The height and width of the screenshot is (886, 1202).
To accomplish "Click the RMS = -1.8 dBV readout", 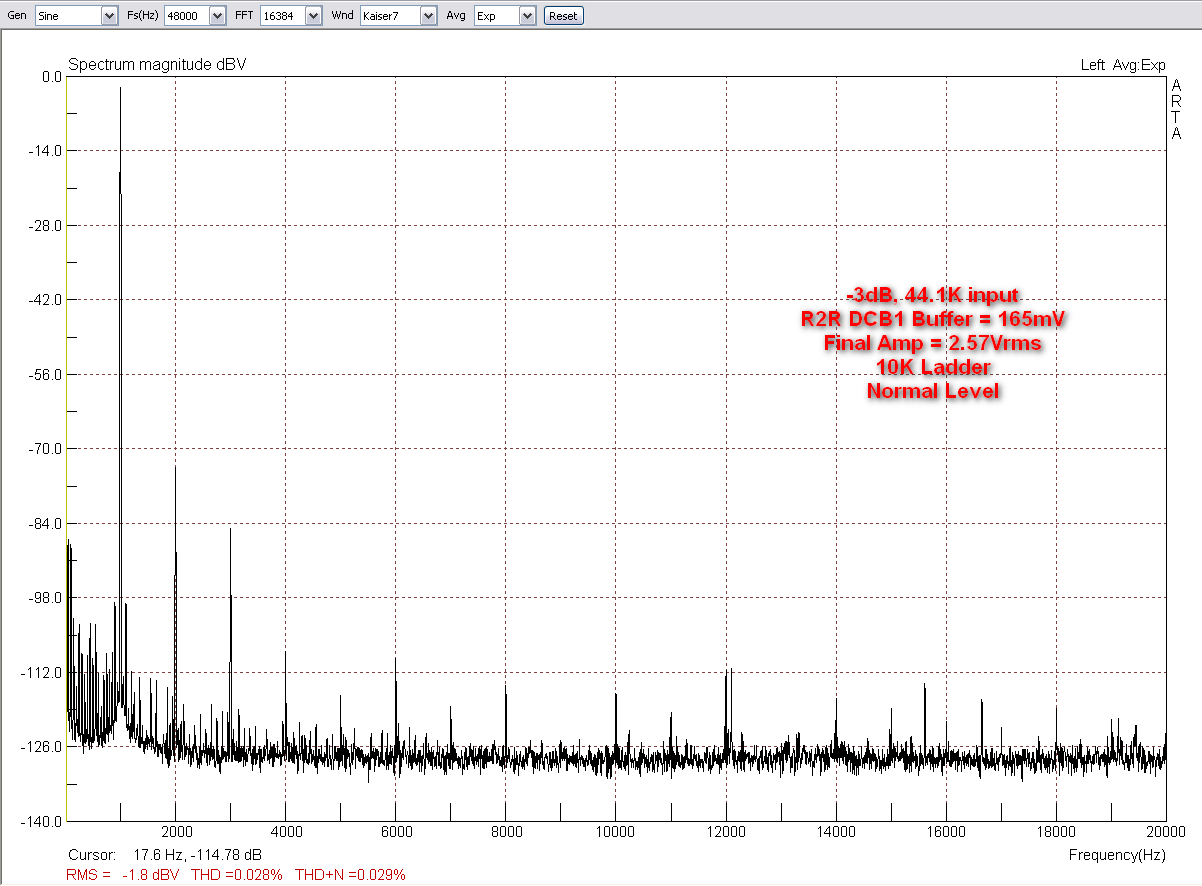I will [124, 875].
